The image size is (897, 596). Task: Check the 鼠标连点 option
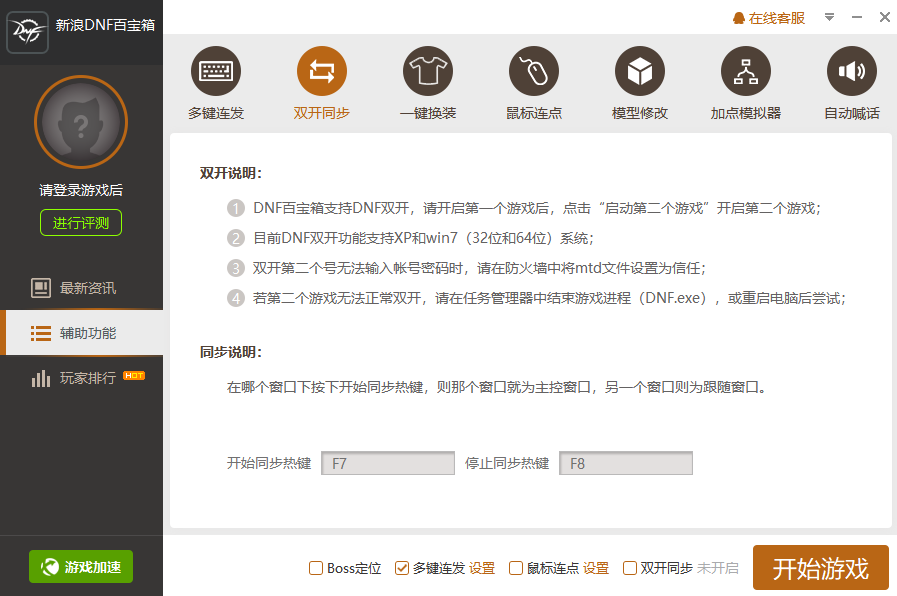pos(517,568)
